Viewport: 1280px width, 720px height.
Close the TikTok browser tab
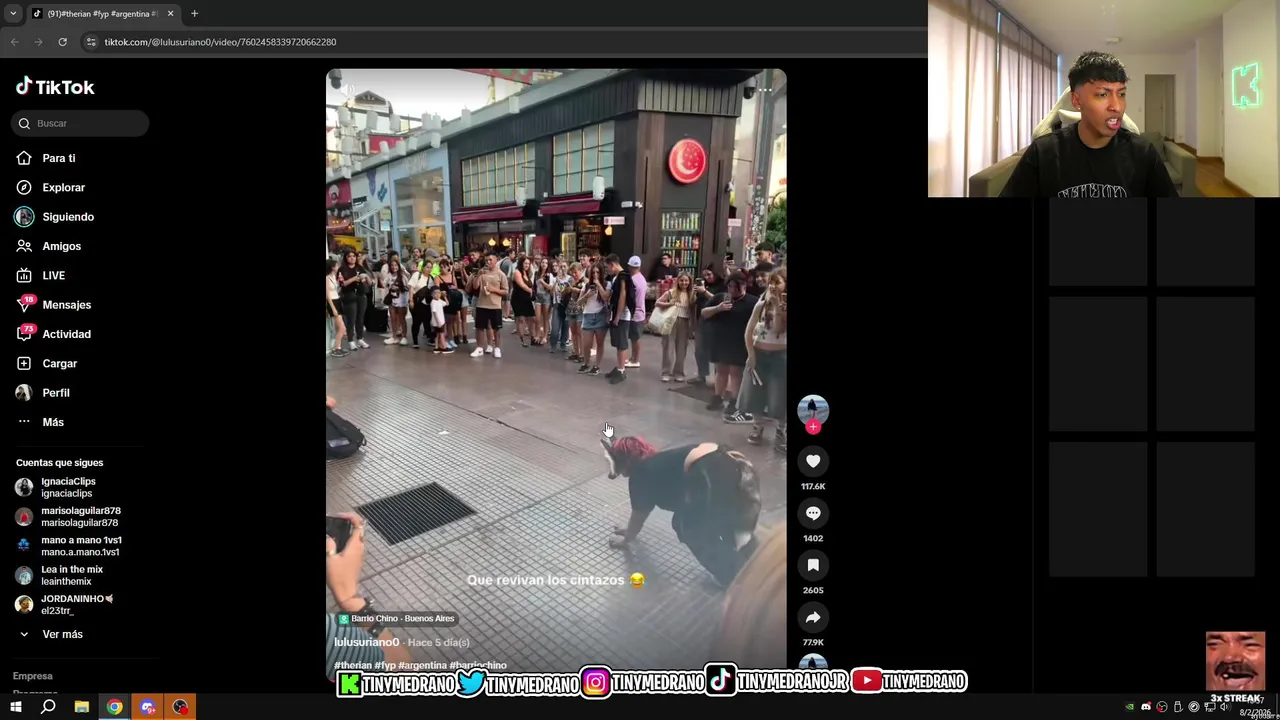point(170,14)
